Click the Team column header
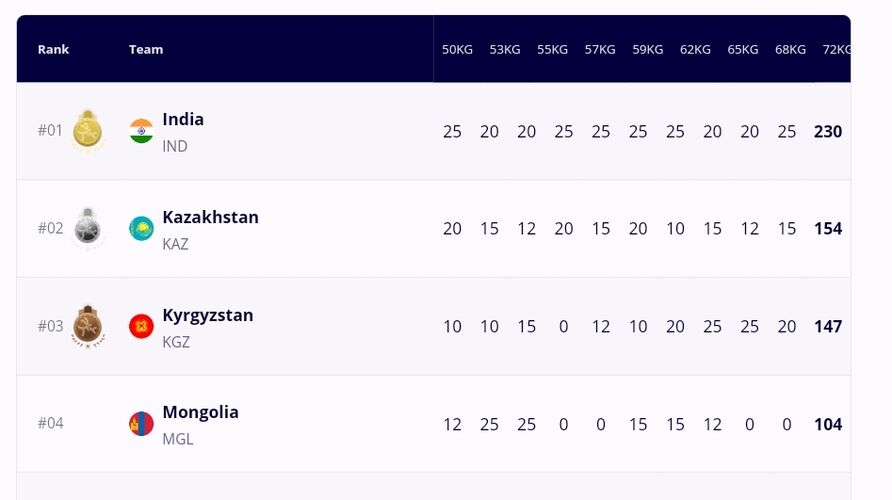The image size is (892, 500). point(146,49)
